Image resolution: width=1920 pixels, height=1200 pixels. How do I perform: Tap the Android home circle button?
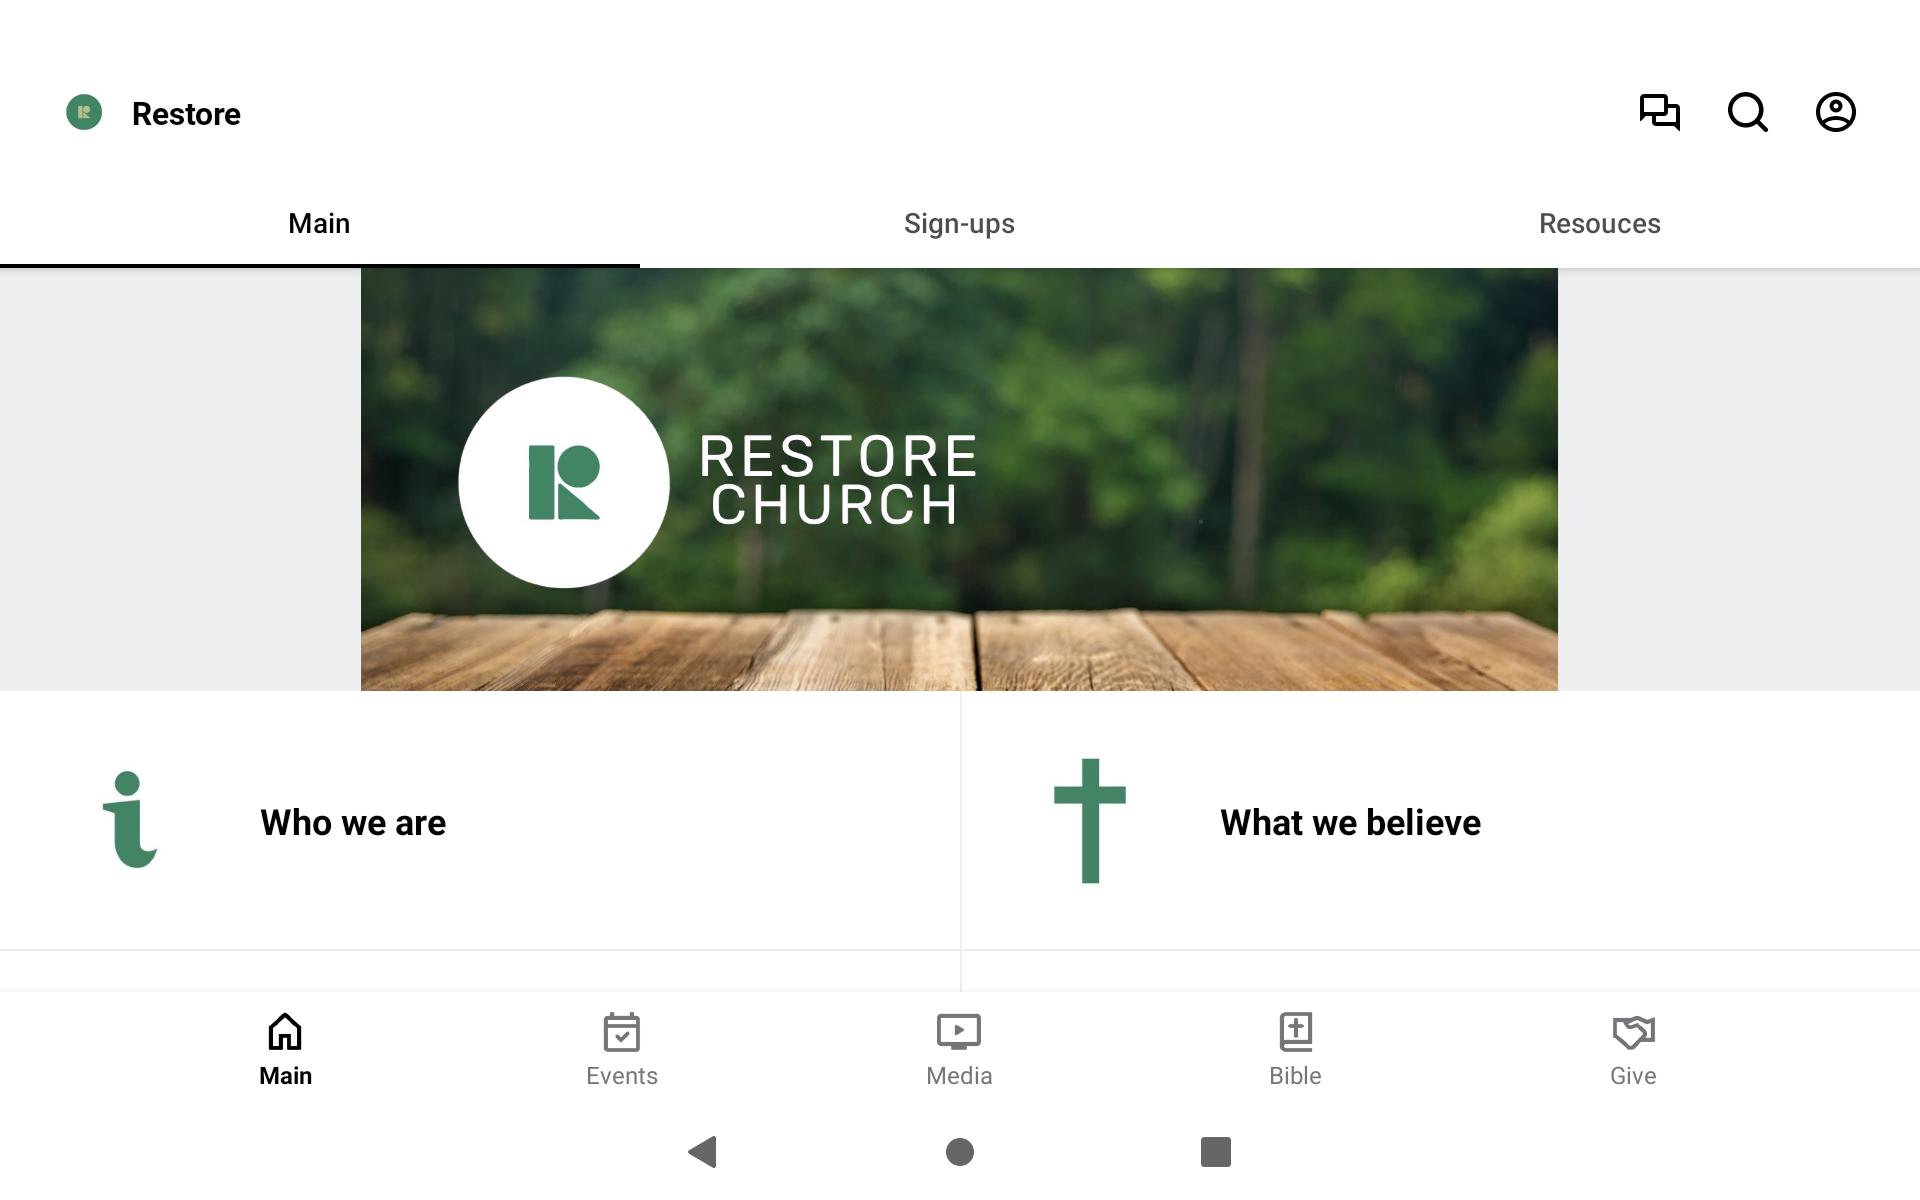tap(960, 1152)
